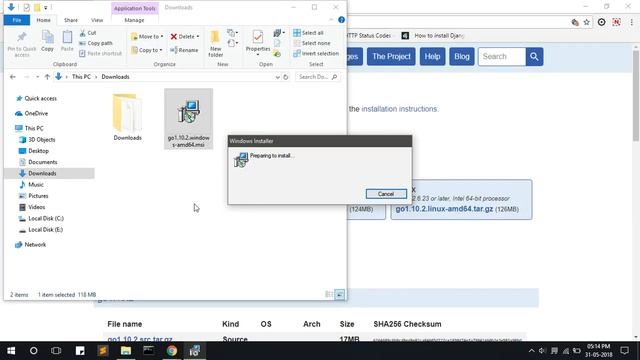Click The Project button on website
This screenshot has height=360, width=640.
391,57
